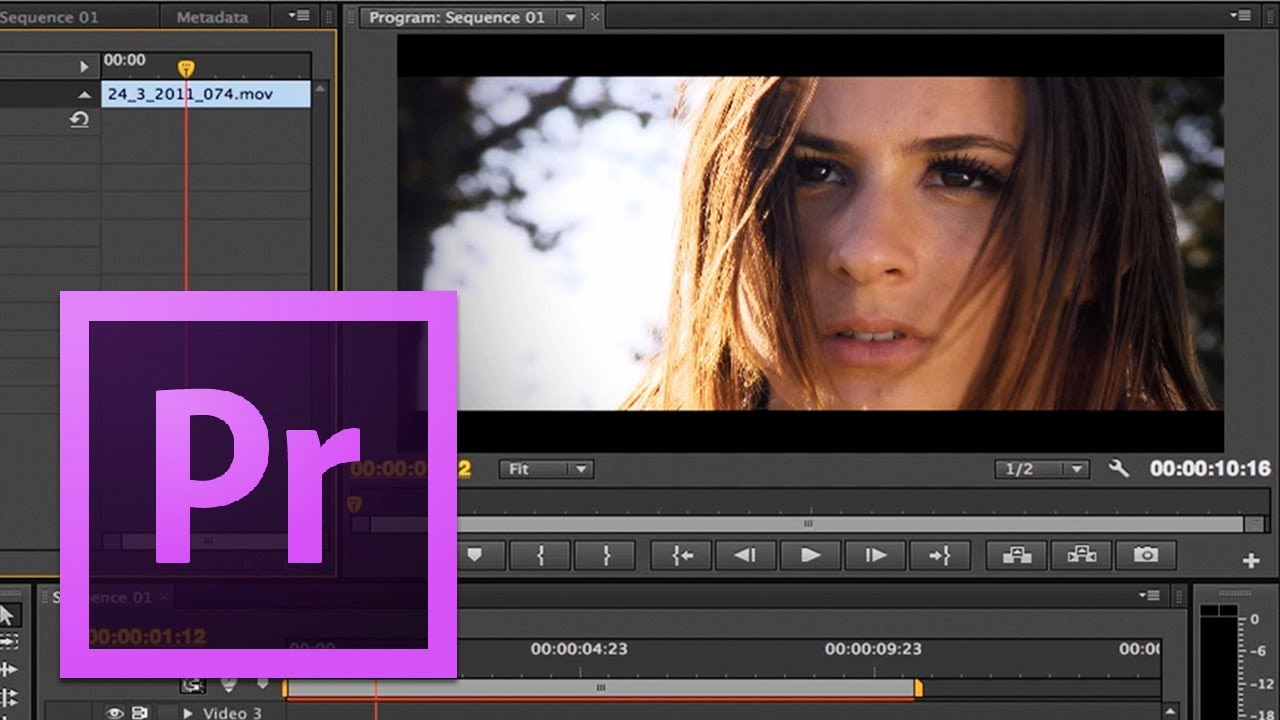Open the Fit zoom level dropdown
Viewport: 1280px width, 720px height.
point(547,469)
